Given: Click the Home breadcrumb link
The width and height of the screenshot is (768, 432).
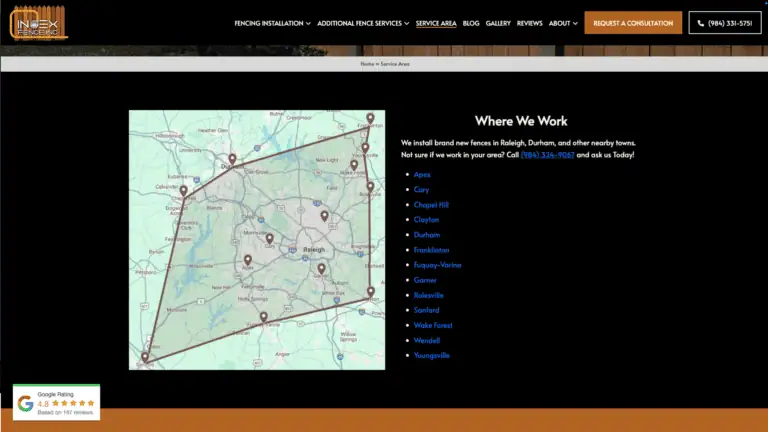Looking at the screenshot, I should [366, 64].
